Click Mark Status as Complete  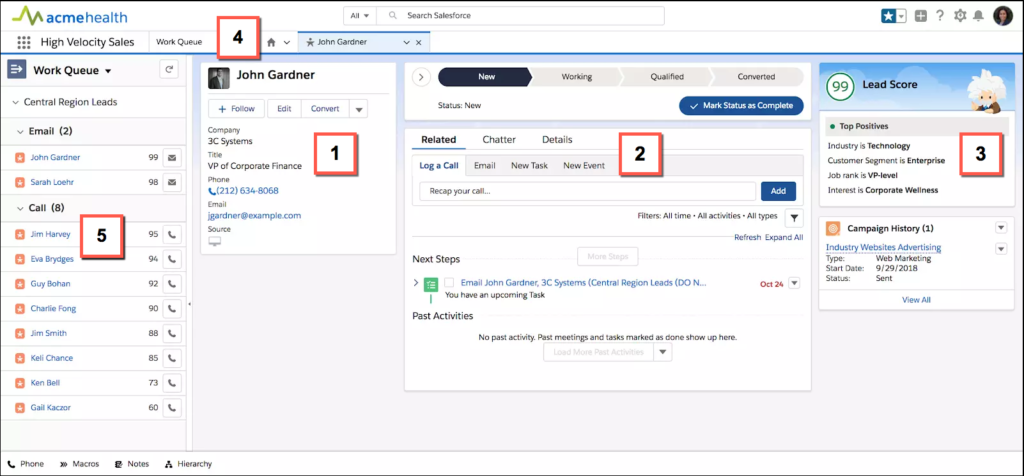(x=741, y=106)
